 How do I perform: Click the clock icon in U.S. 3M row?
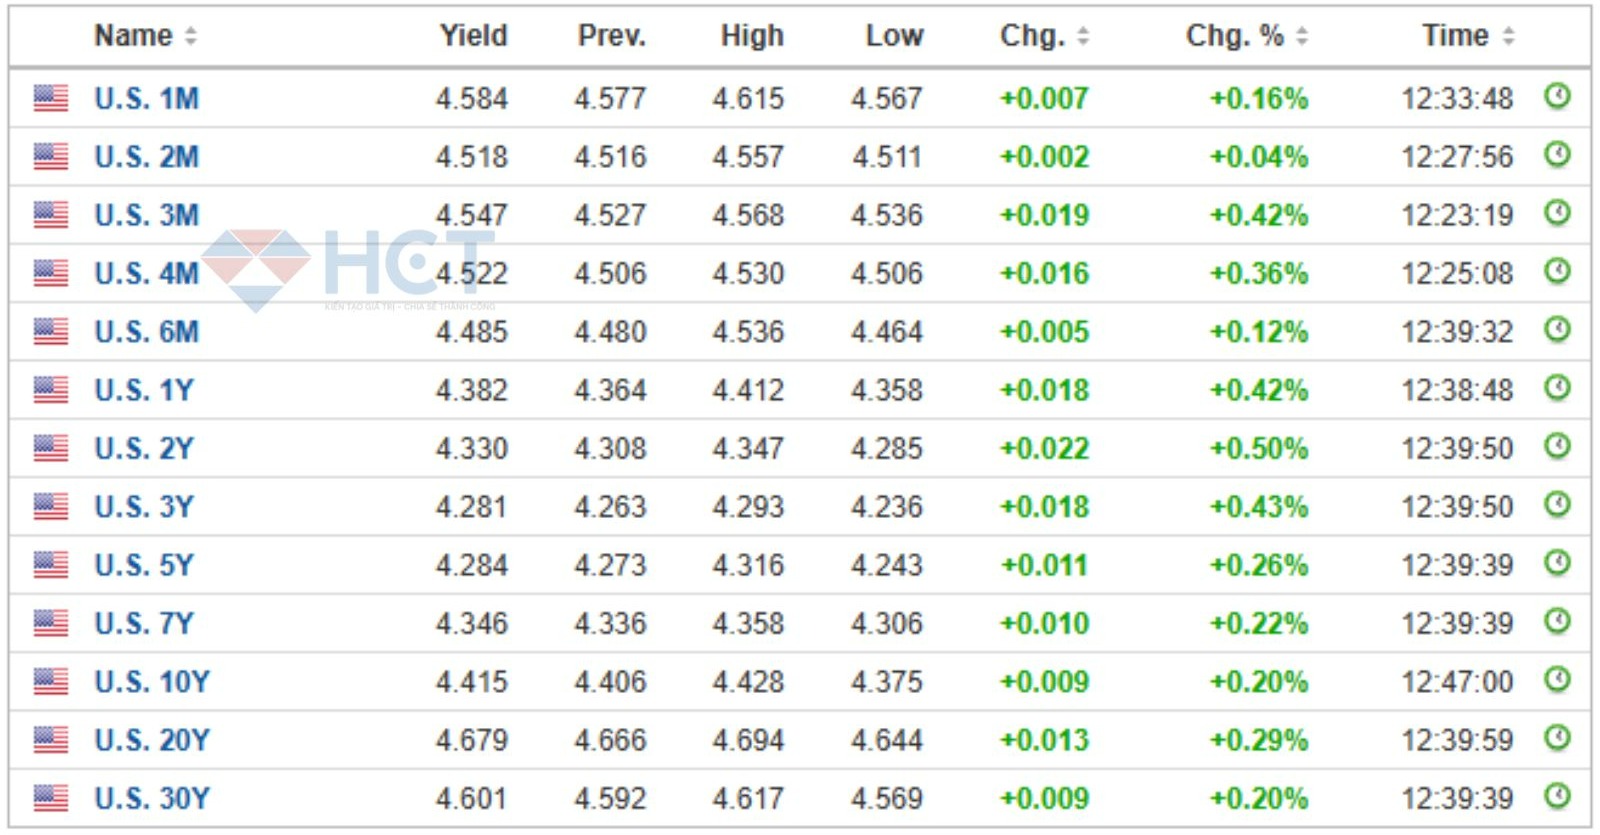[1557, 213]
